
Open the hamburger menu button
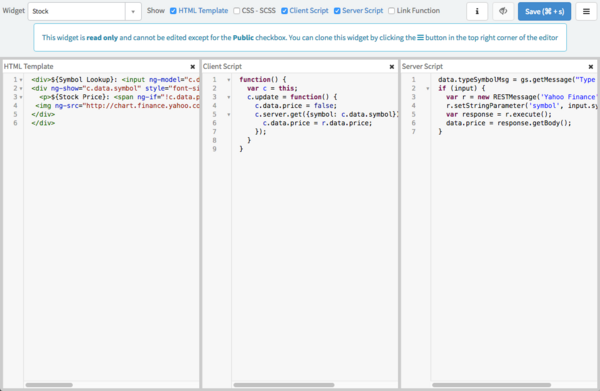click(586, 11)
